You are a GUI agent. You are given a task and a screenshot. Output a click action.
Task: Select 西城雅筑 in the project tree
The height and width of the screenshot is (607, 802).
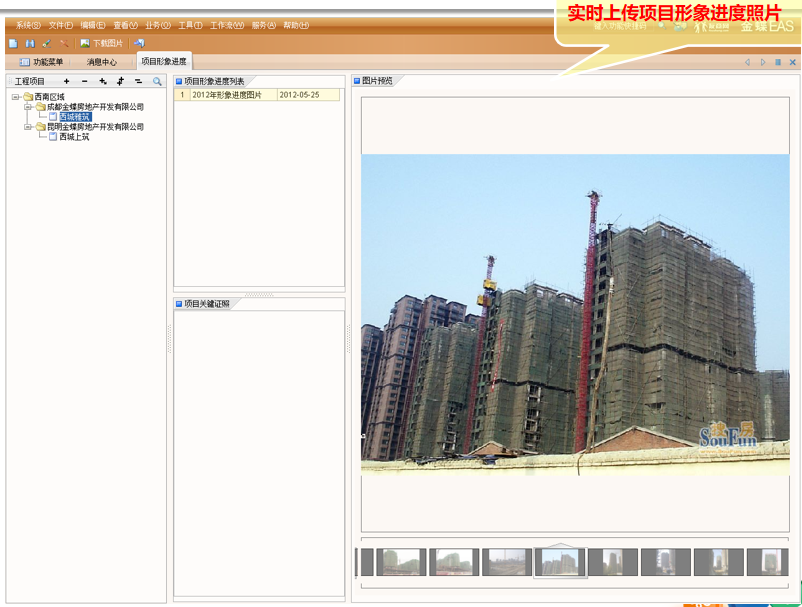pyautogui.click(x=75, y=117)
